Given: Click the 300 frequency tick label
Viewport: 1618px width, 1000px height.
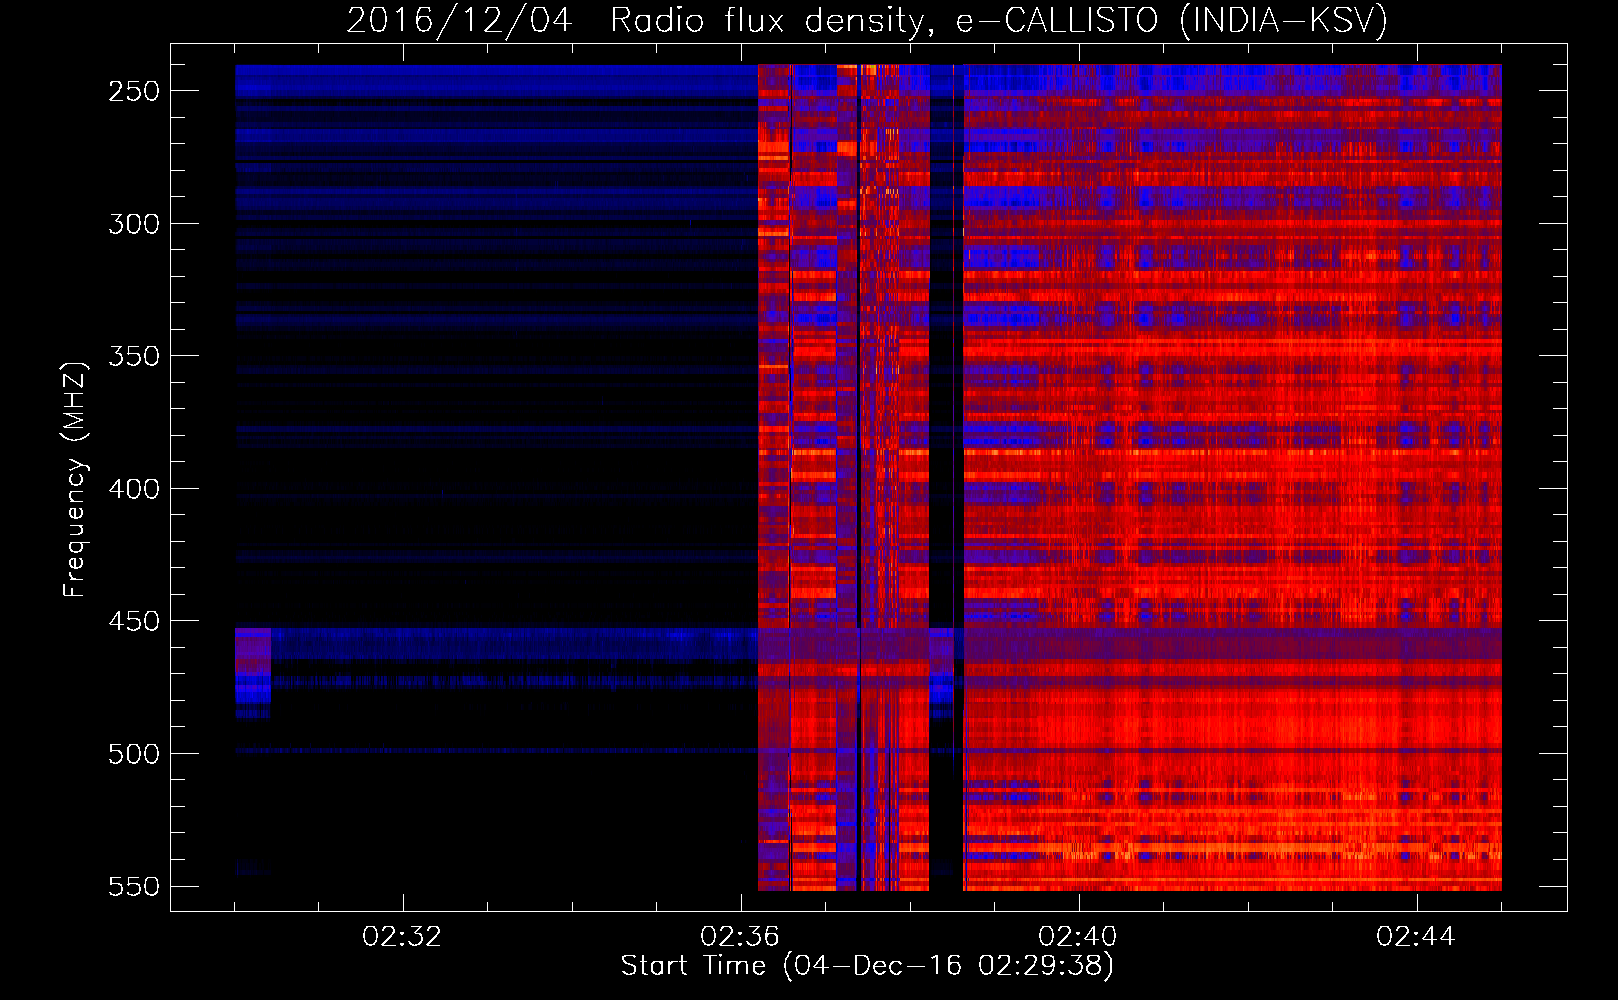Looking at the screenshot, I should [x=134, y=224].
